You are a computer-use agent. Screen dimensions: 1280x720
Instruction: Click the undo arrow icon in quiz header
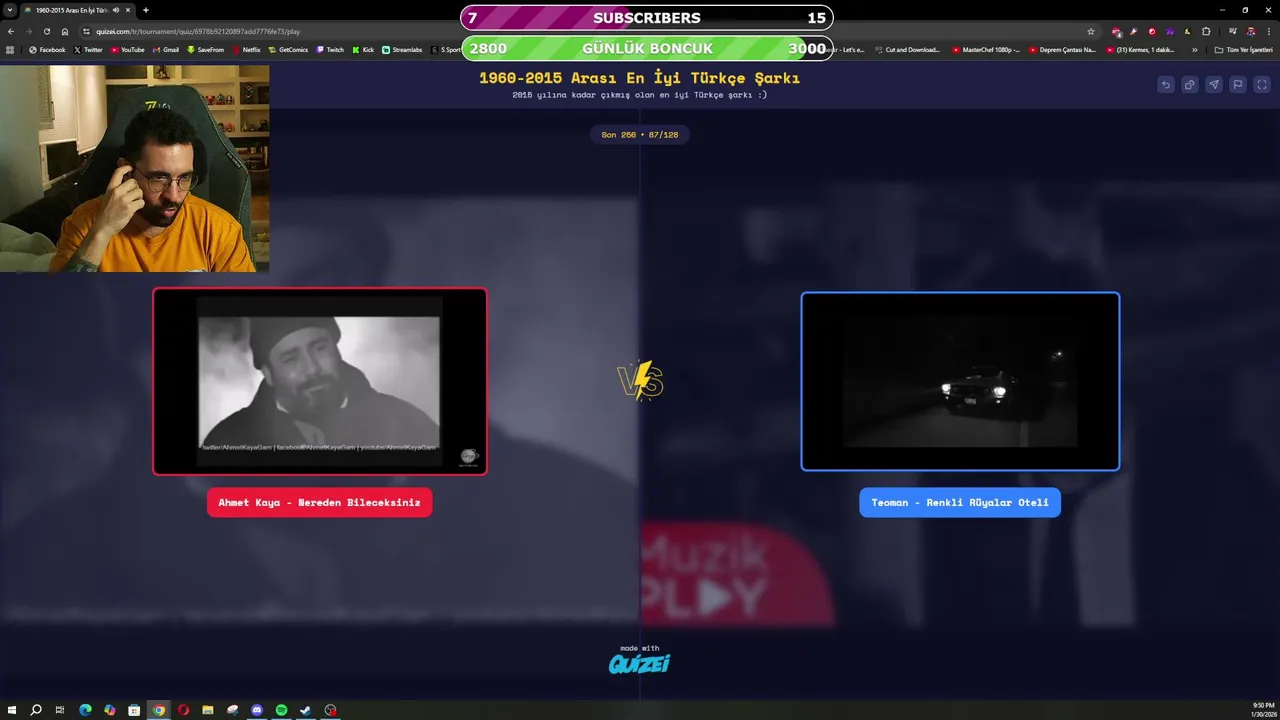[1165, 85]
